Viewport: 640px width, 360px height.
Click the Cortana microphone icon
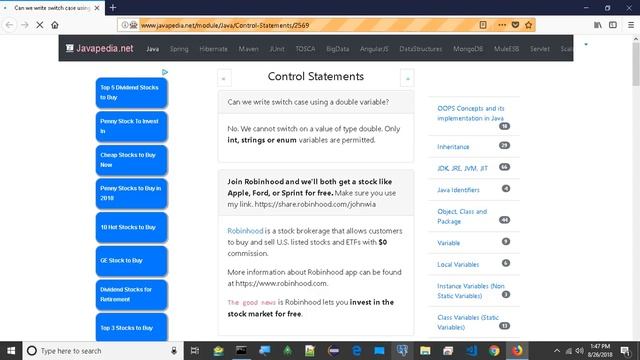point(174,351)
